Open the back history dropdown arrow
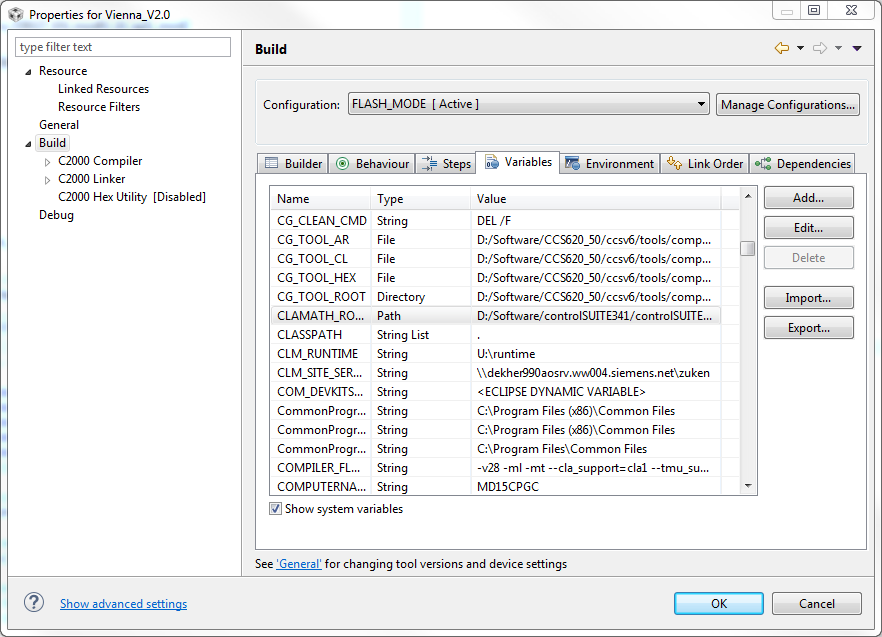This screenshot has width=882, height=637. coord(800,48)
